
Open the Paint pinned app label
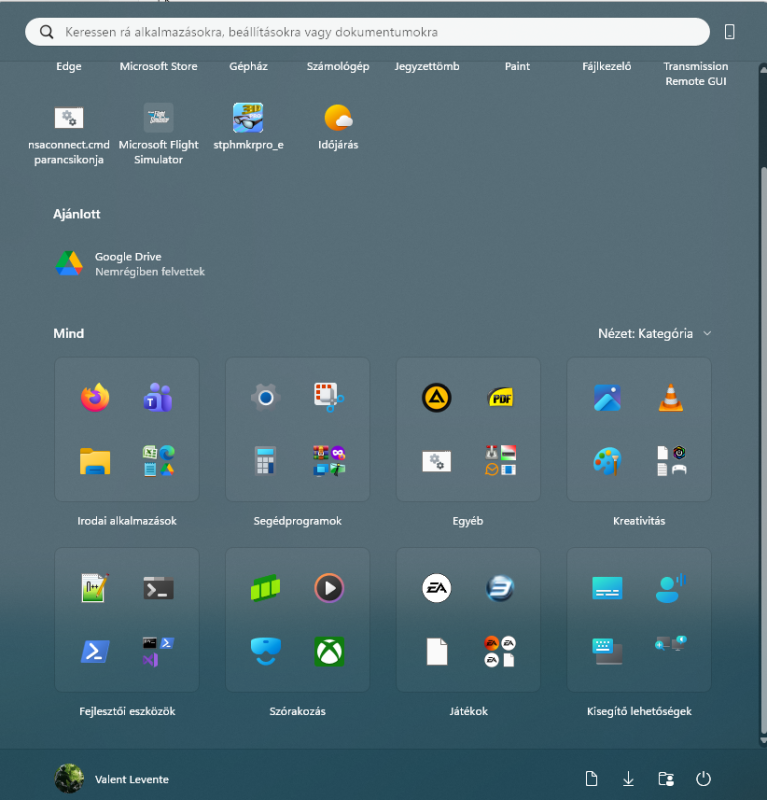517,66
